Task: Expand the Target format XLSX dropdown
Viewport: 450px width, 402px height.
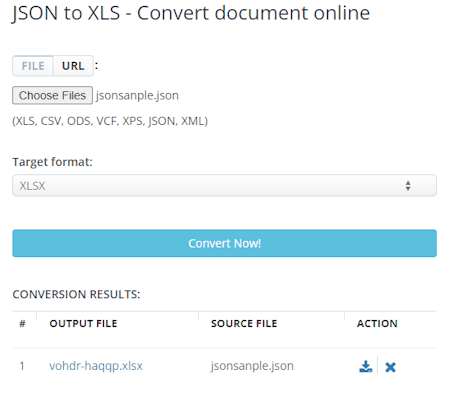Action: pyautogui.click(x=224, y=185)
